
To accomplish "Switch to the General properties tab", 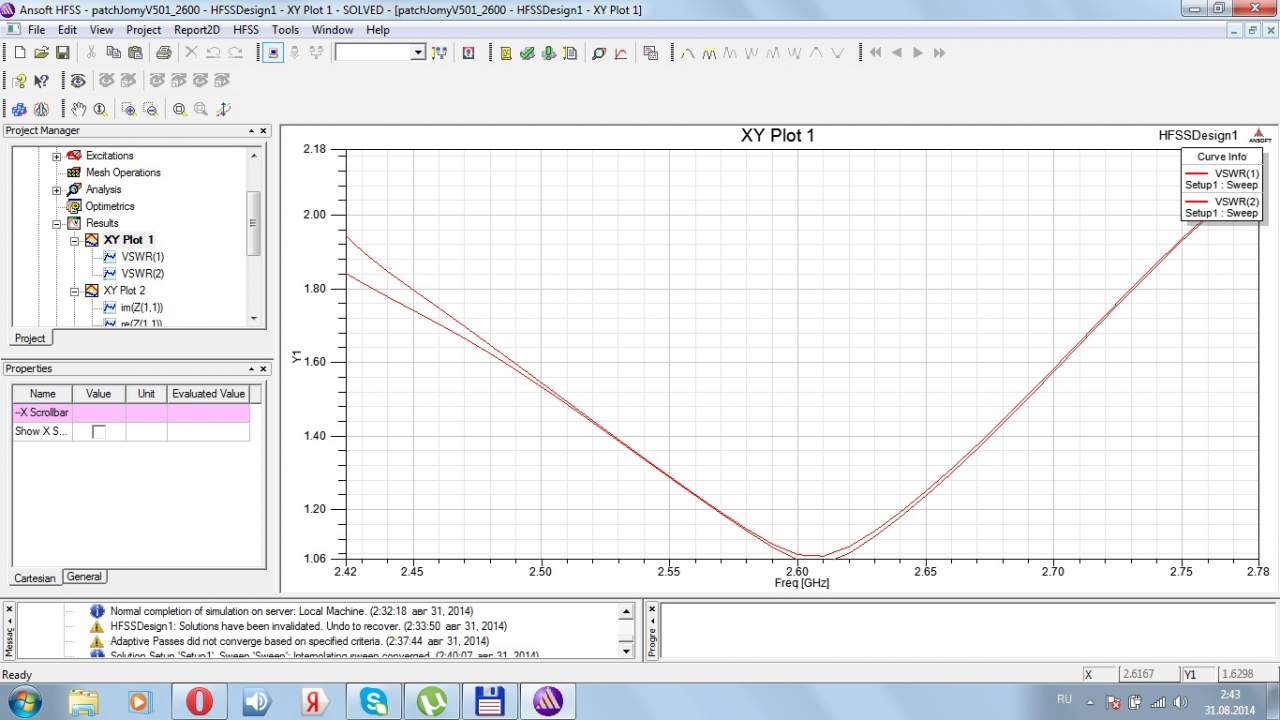I will click(84, 577).
